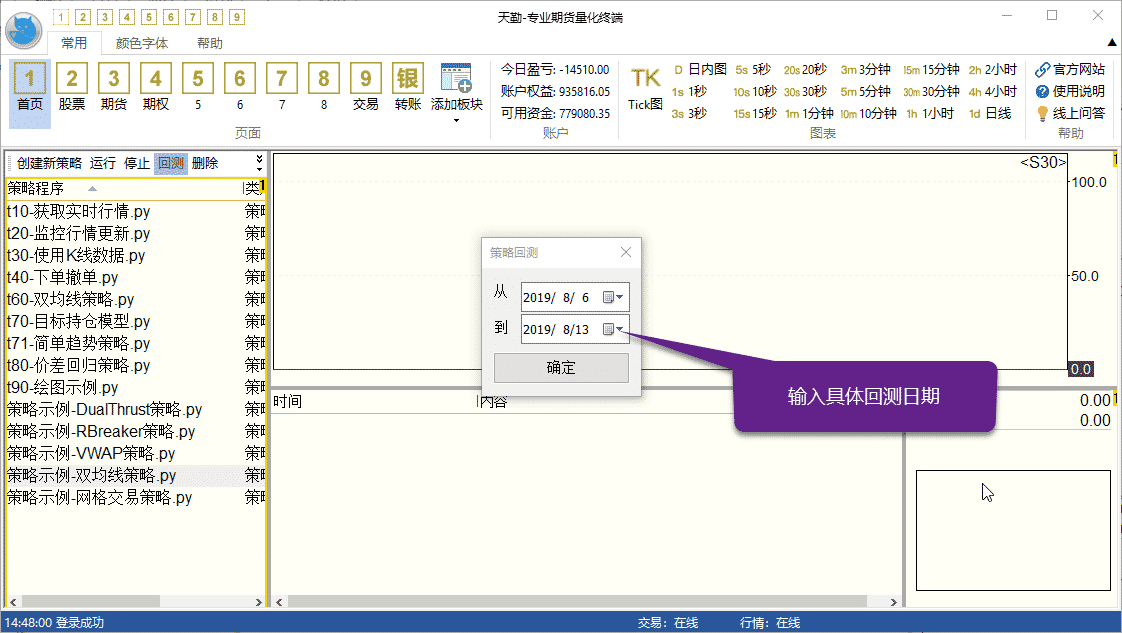Open the 股票 page icon

tap(72, 87)
